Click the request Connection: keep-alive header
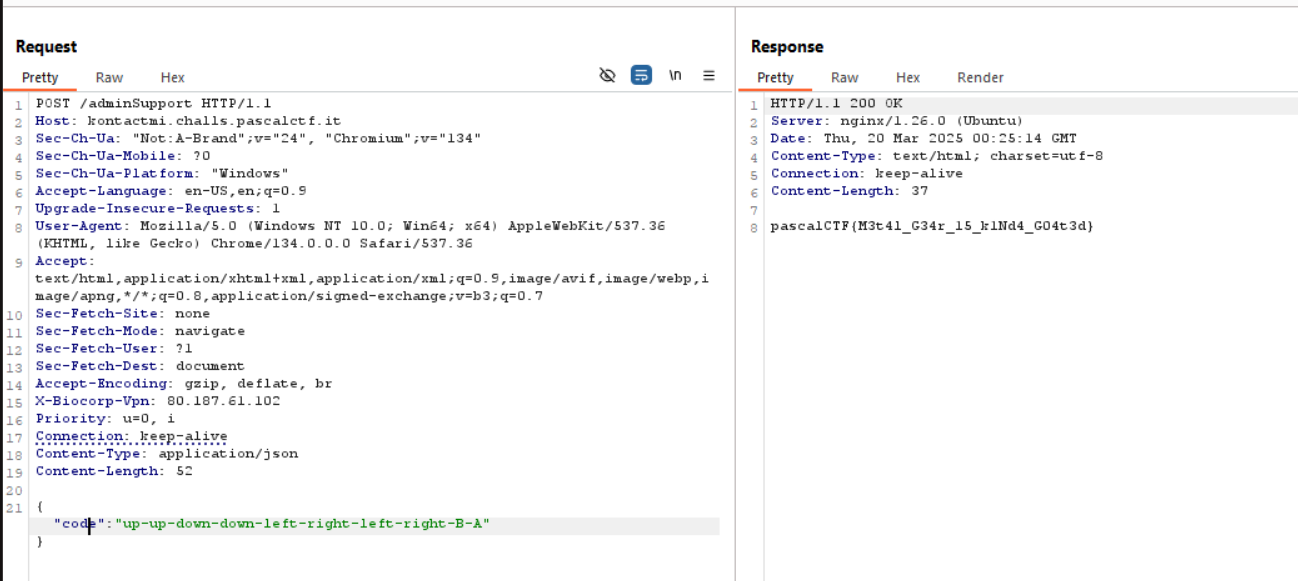The height and width of the screenshot is (581, 1298). [131, 436]
